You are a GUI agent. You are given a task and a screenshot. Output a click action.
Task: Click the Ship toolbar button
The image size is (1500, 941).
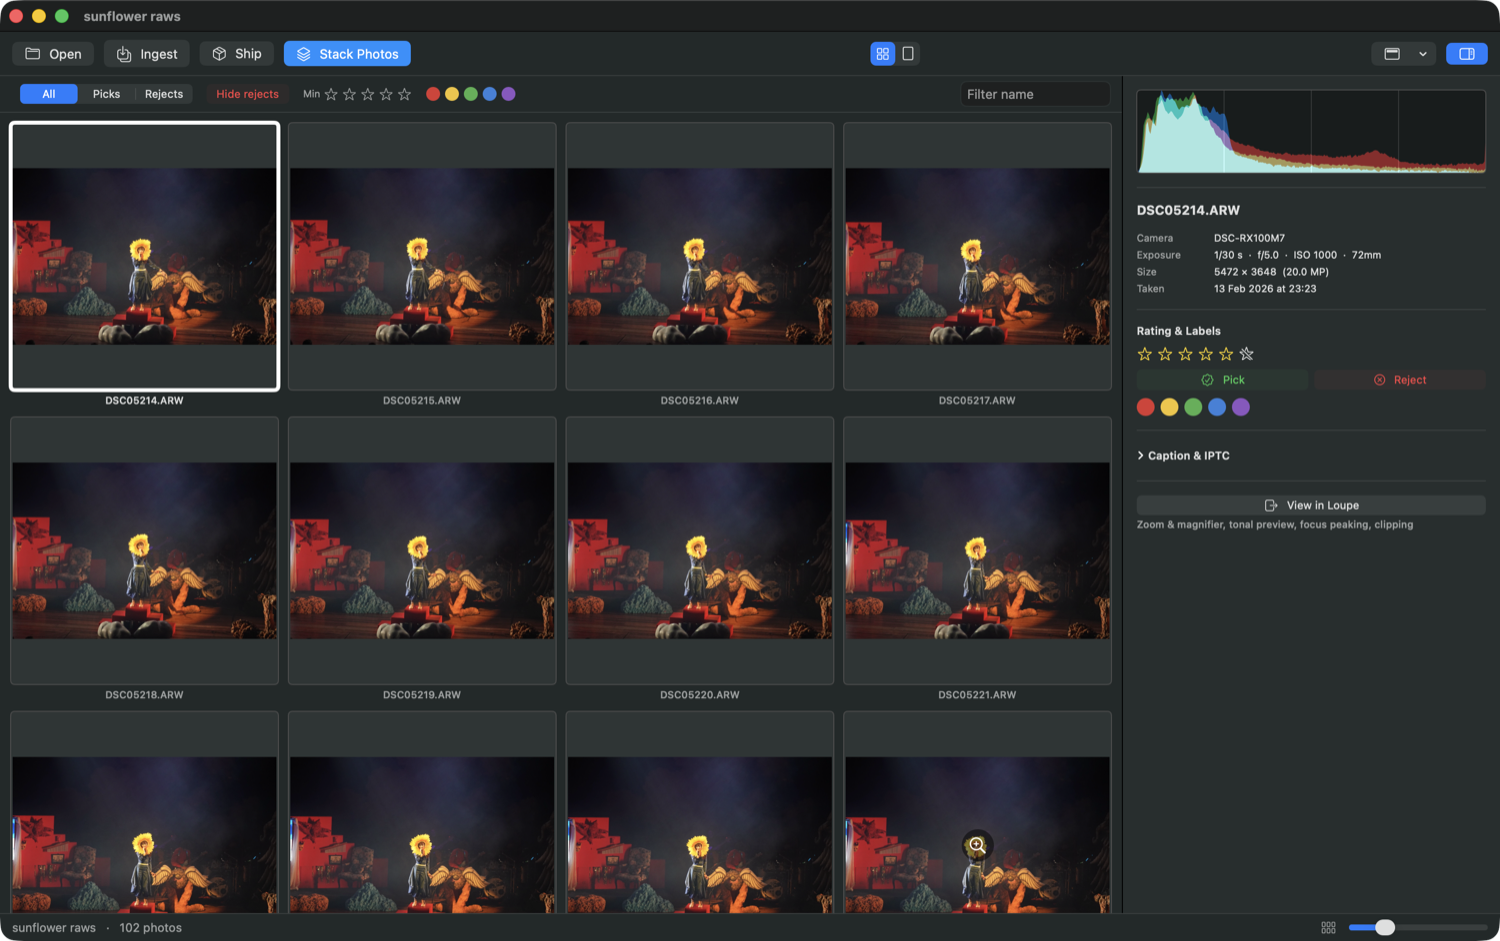(237, 54)
